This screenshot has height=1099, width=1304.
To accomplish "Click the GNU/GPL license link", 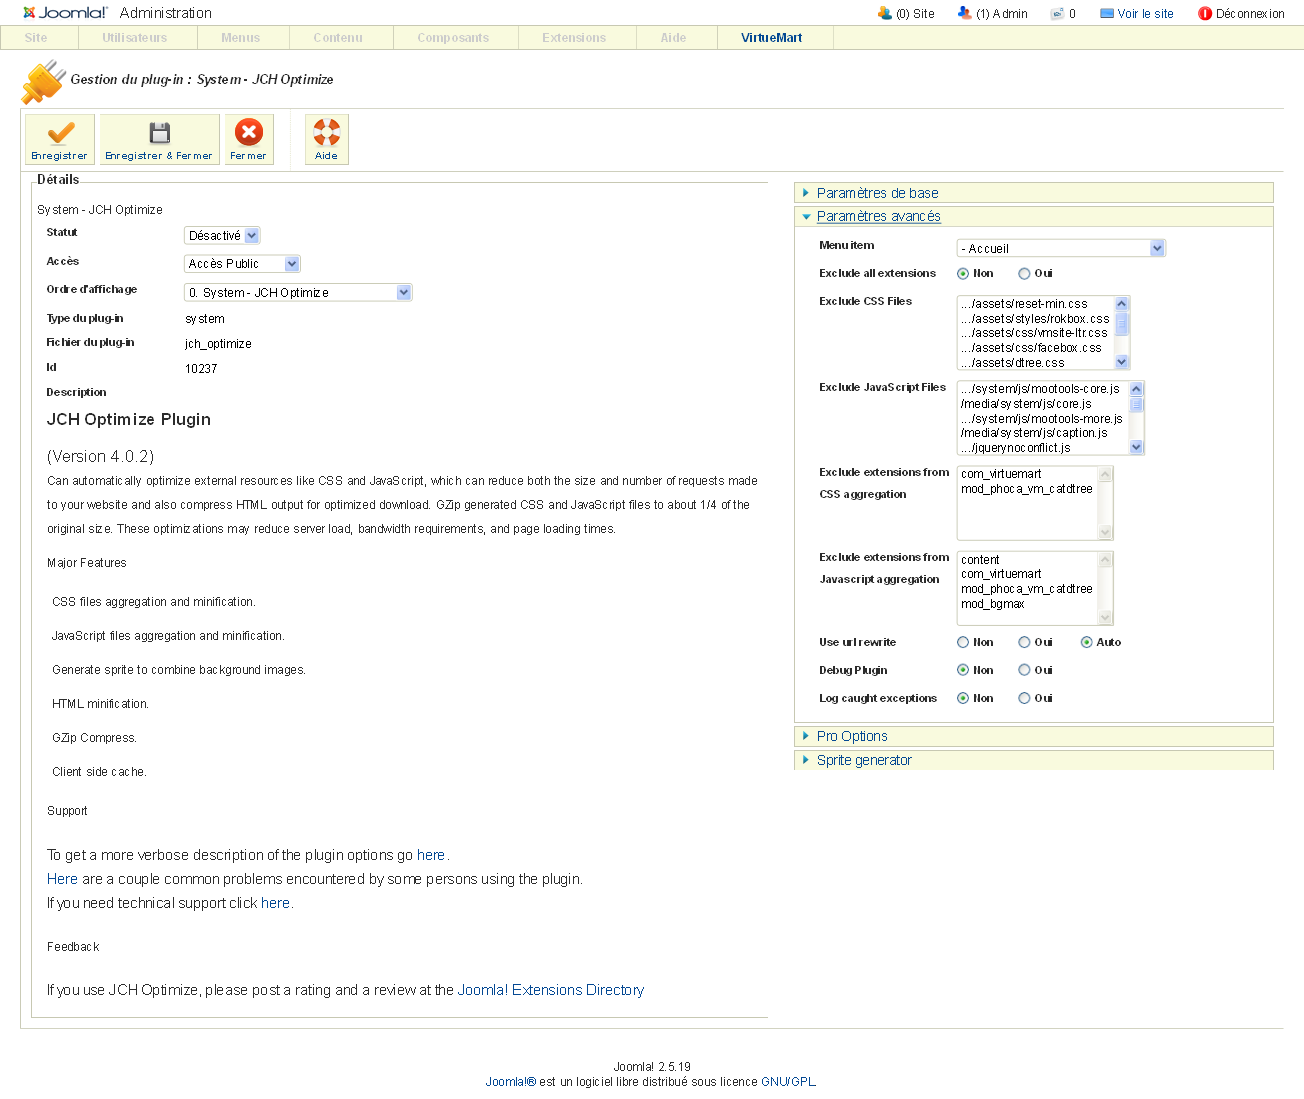I will tap(788, 1082).
